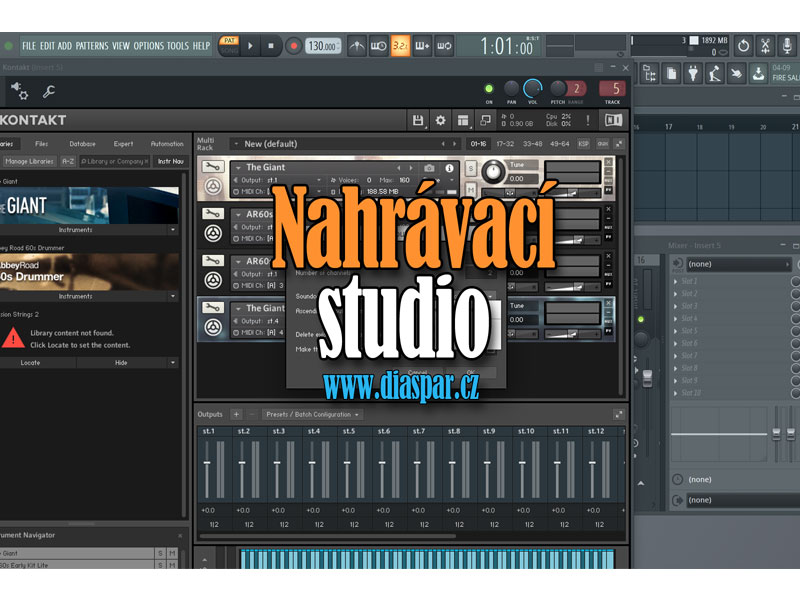
Task: Open Kontakt settings gear icon
Action: pyautogui.click(x=441, y=120)
